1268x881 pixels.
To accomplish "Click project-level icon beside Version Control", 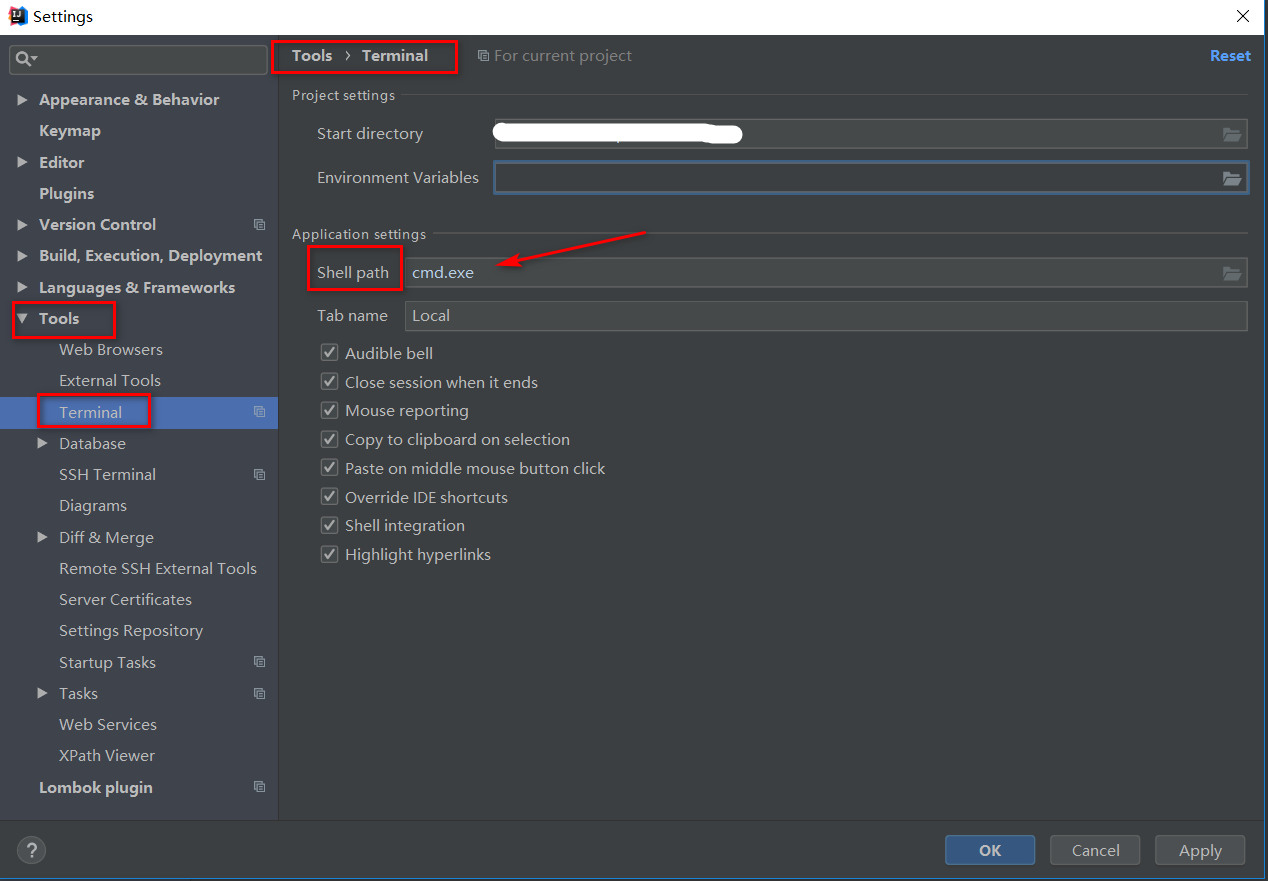I will click(260, 225).
